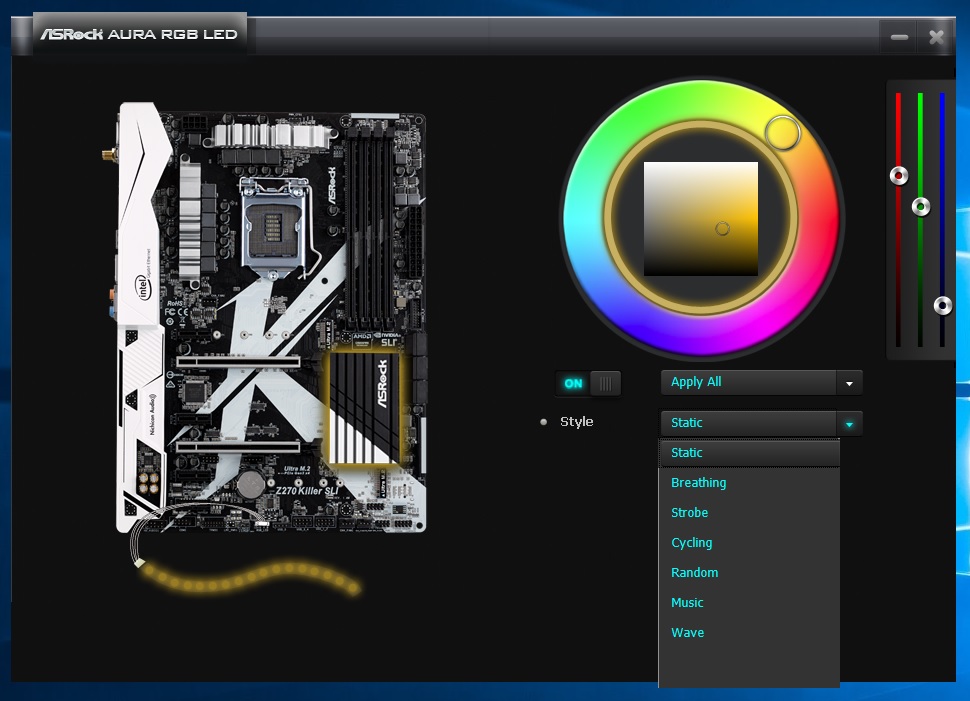This screenshot has height=701, width=970.
Task: Click the red channel slider handle
Action: pos(899,176)
